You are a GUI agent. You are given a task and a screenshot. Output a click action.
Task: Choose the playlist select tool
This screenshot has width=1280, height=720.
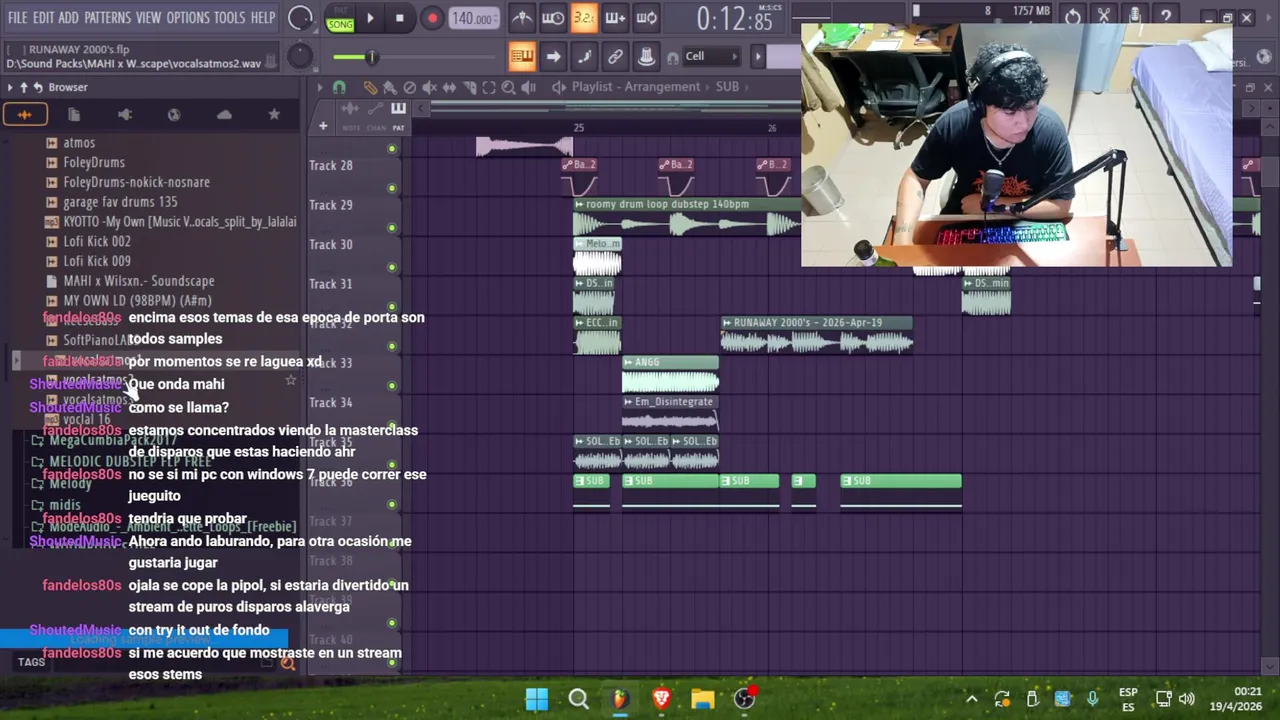[x=489, y=87]
